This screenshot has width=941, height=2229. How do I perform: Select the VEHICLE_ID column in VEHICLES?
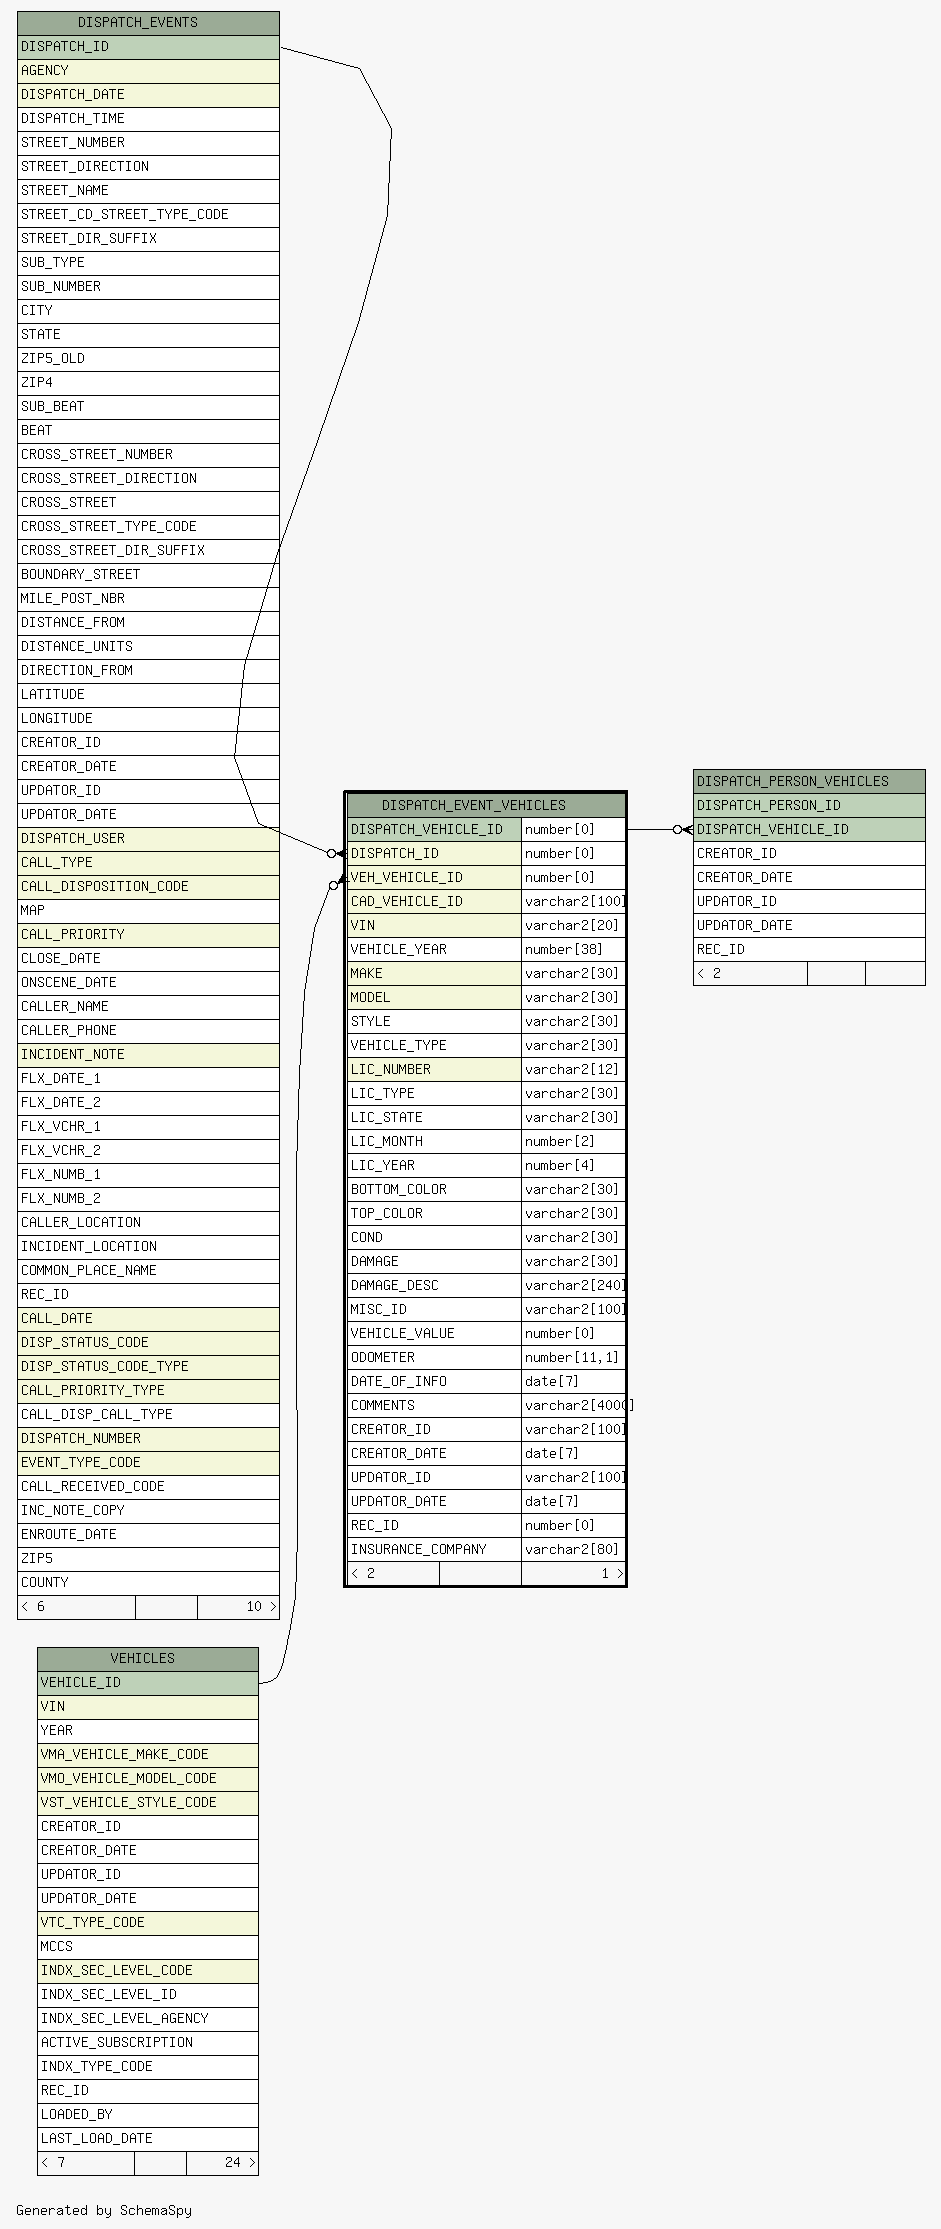pyautogui.click(x=148, y=1682)
